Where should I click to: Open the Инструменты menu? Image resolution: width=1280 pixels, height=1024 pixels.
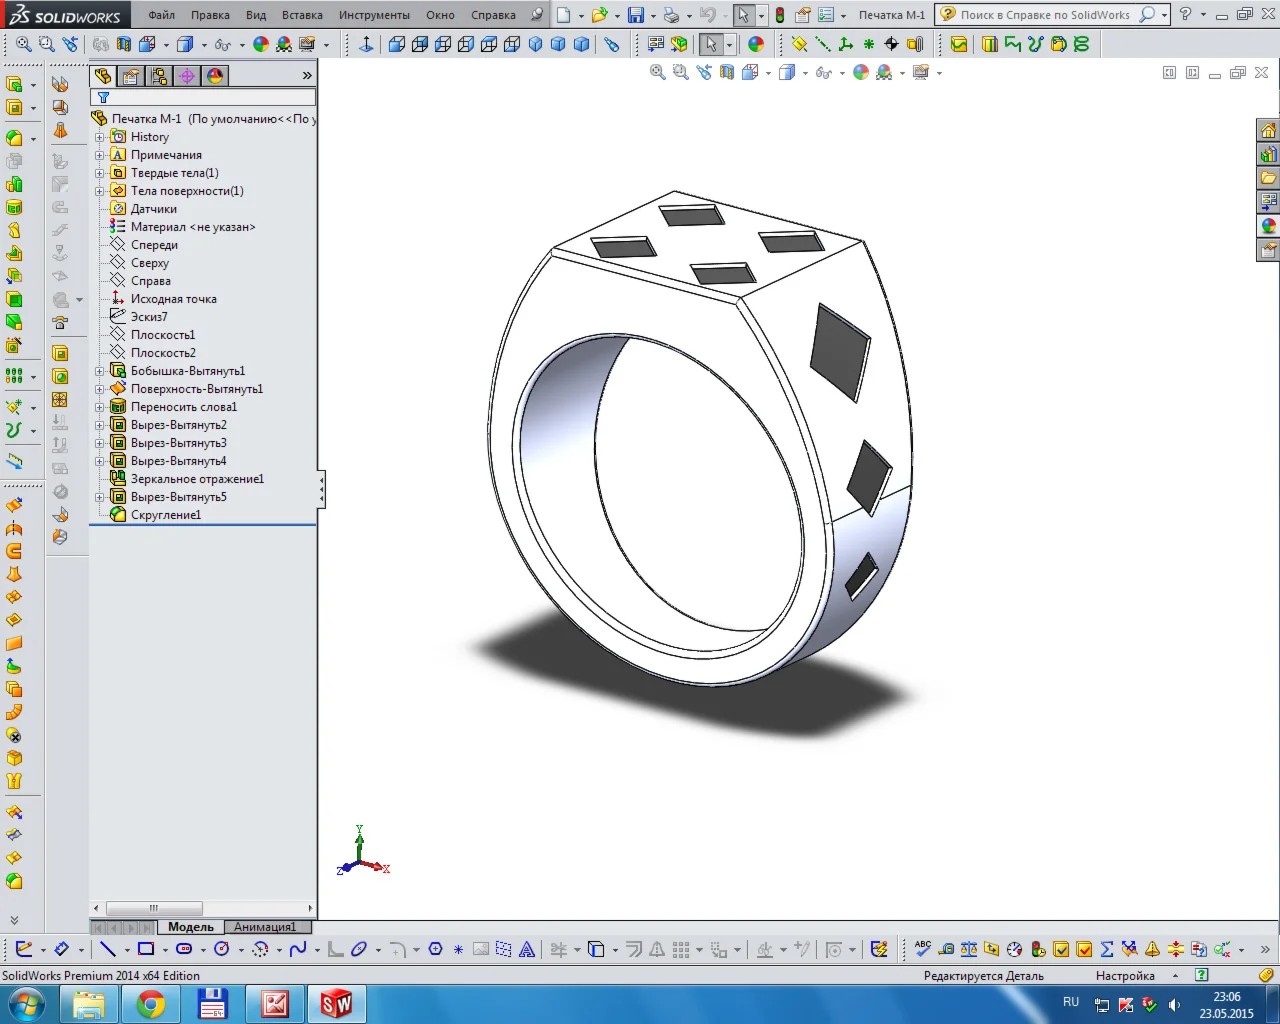point(374,15)
